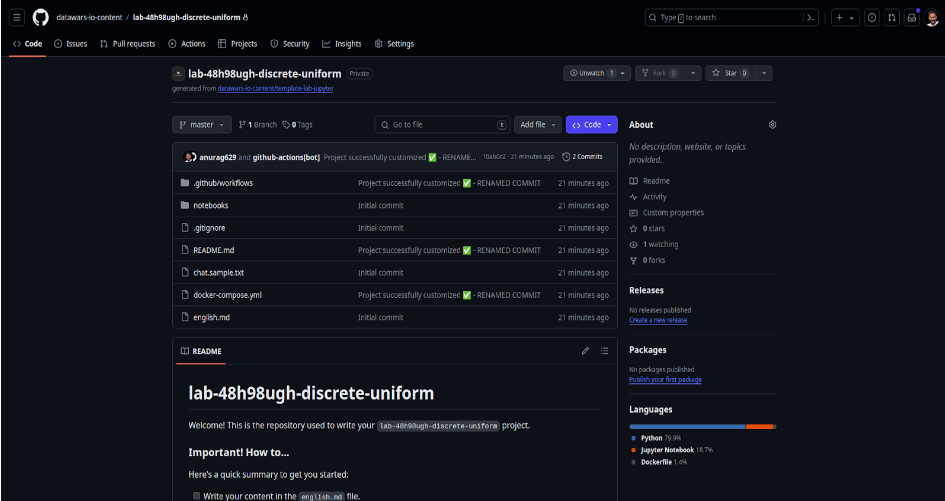Screen dimensions: 945x501
Task: Switch to the Security tab
Action: point(290,44)
